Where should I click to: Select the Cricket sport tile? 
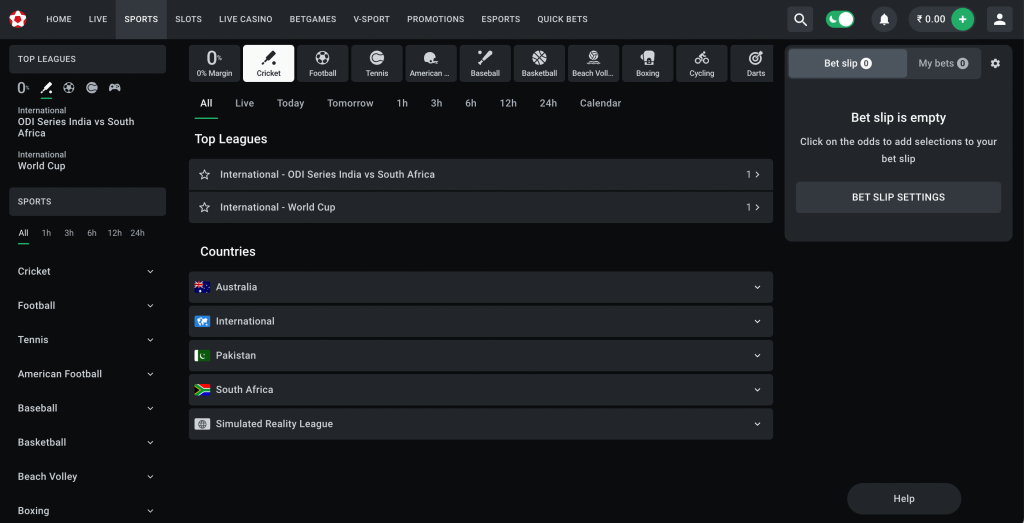[x=268, y=63]
